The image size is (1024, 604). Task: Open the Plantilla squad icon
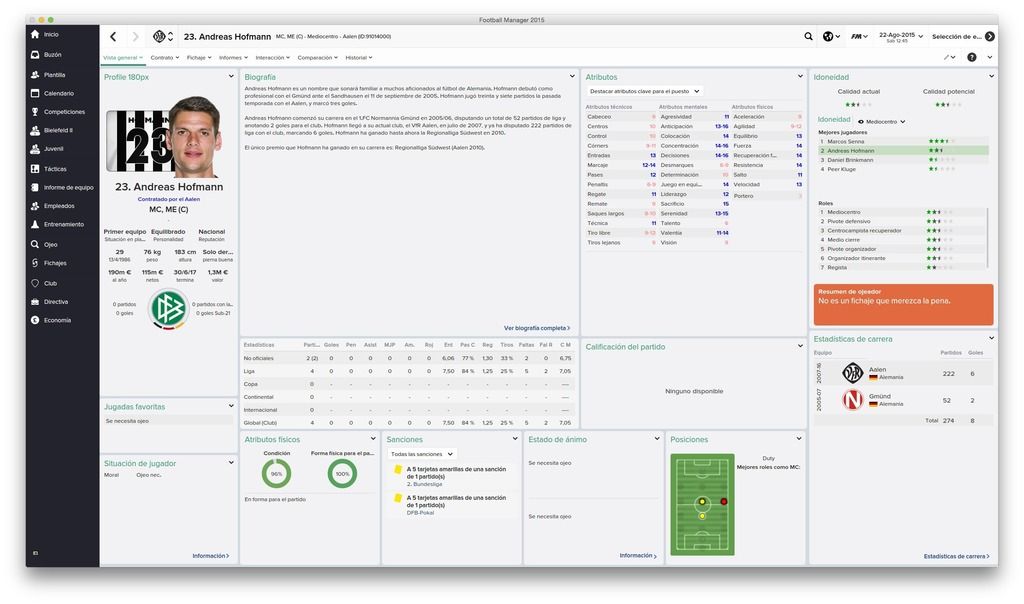pos(35,74)
